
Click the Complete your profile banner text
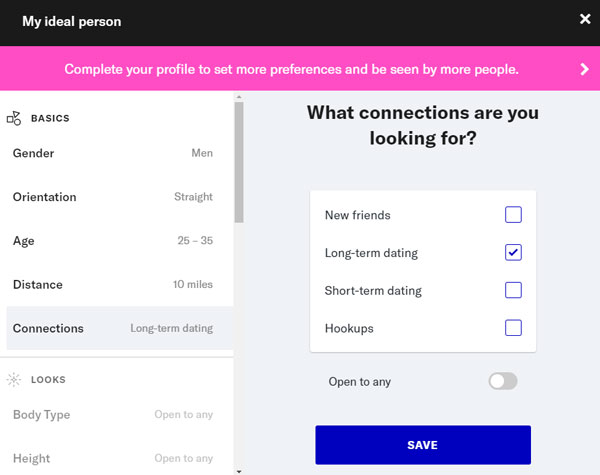click(292, 69)
